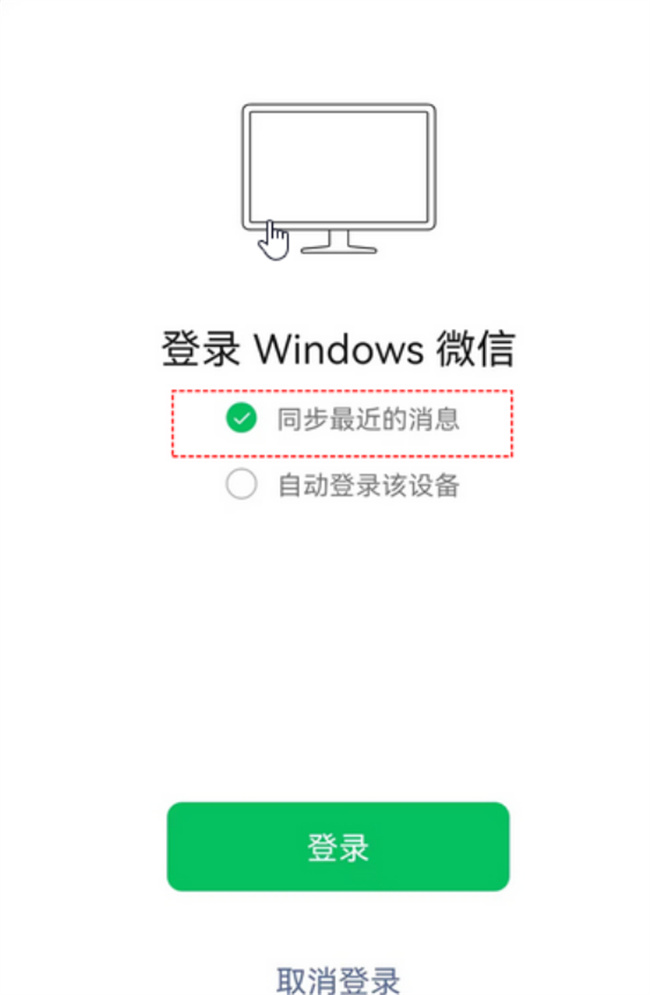Tap the 取消登录 link
The height and width of the screenshot is (995, 650).
click(338, 980)
